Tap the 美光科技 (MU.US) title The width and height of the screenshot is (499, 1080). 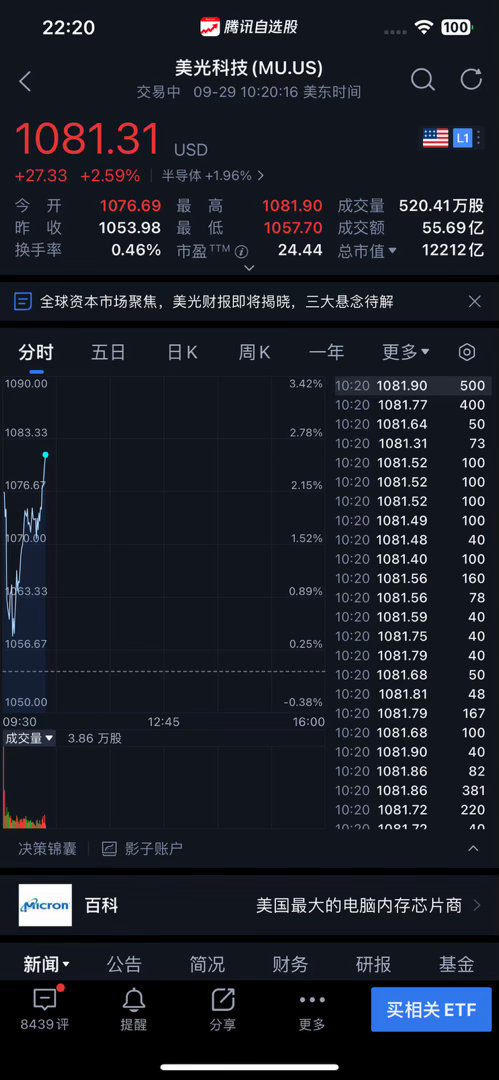pos(249,68)
